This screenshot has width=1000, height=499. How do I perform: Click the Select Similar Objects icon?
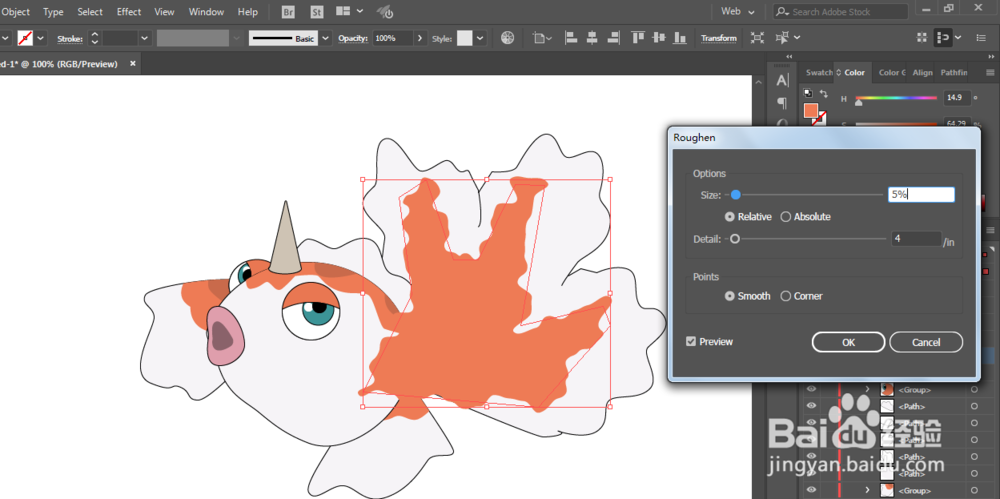pos(781,38)
